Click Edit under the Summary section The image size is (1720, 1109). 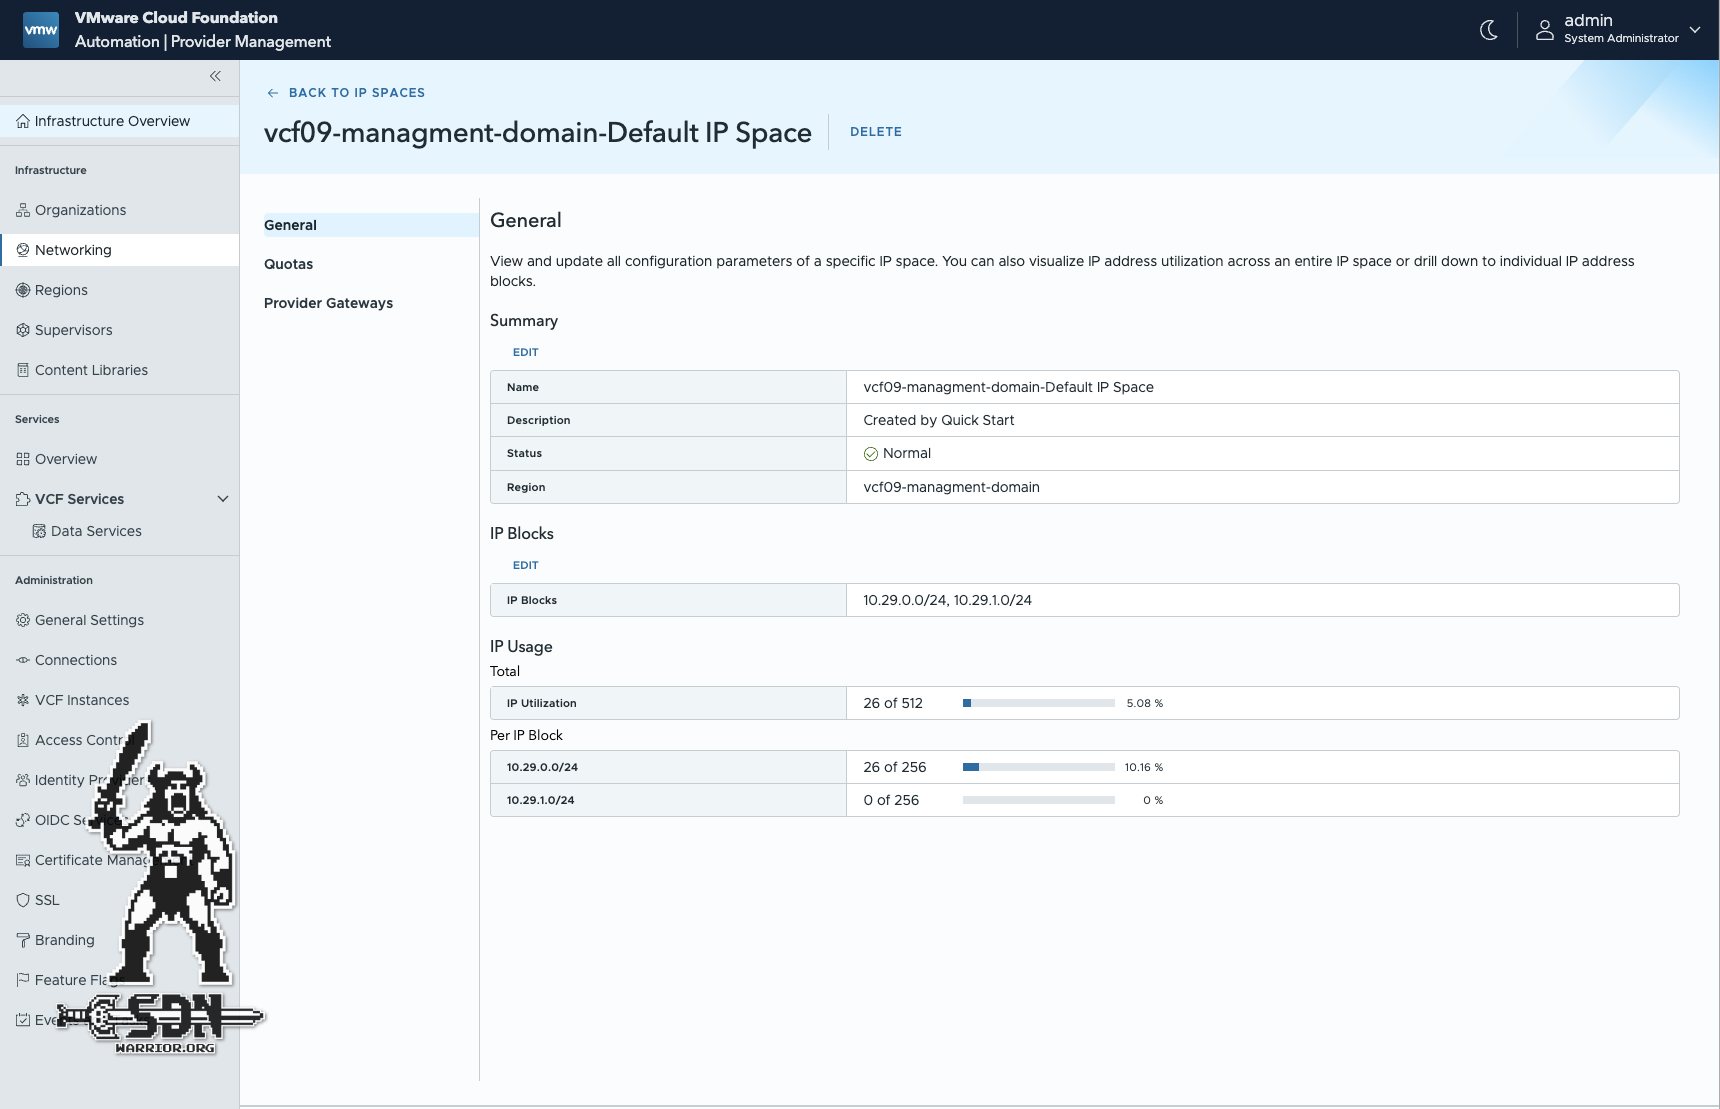point(525,352)
